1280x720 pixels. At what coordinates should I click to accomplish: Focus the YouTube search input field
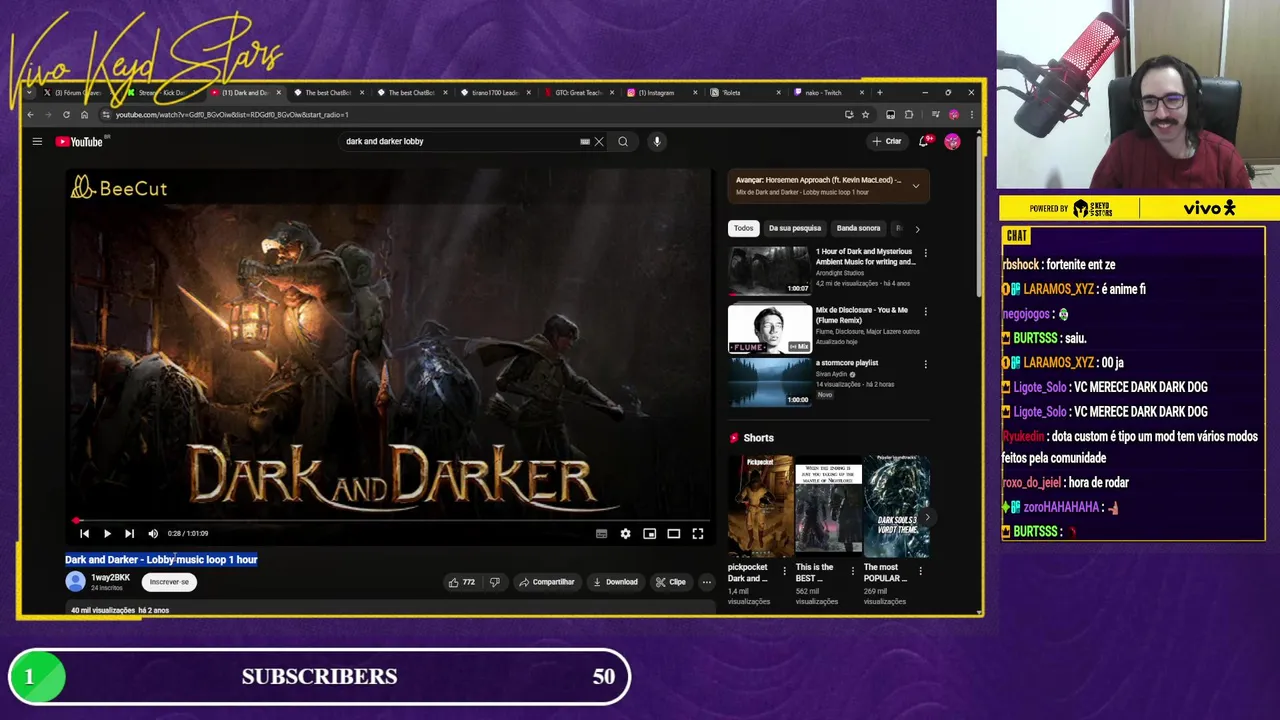[x=459, y=142]
